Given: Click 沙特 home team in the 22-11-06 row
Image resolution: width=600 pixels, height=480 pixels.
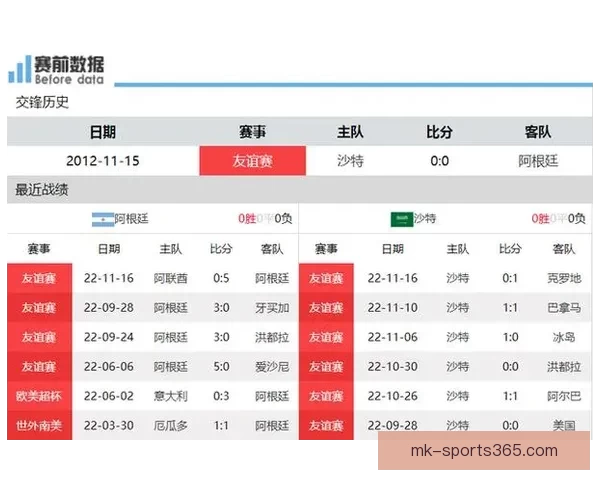Looking at the screenshot, I should pyautogui.click(x=458, y=337).
